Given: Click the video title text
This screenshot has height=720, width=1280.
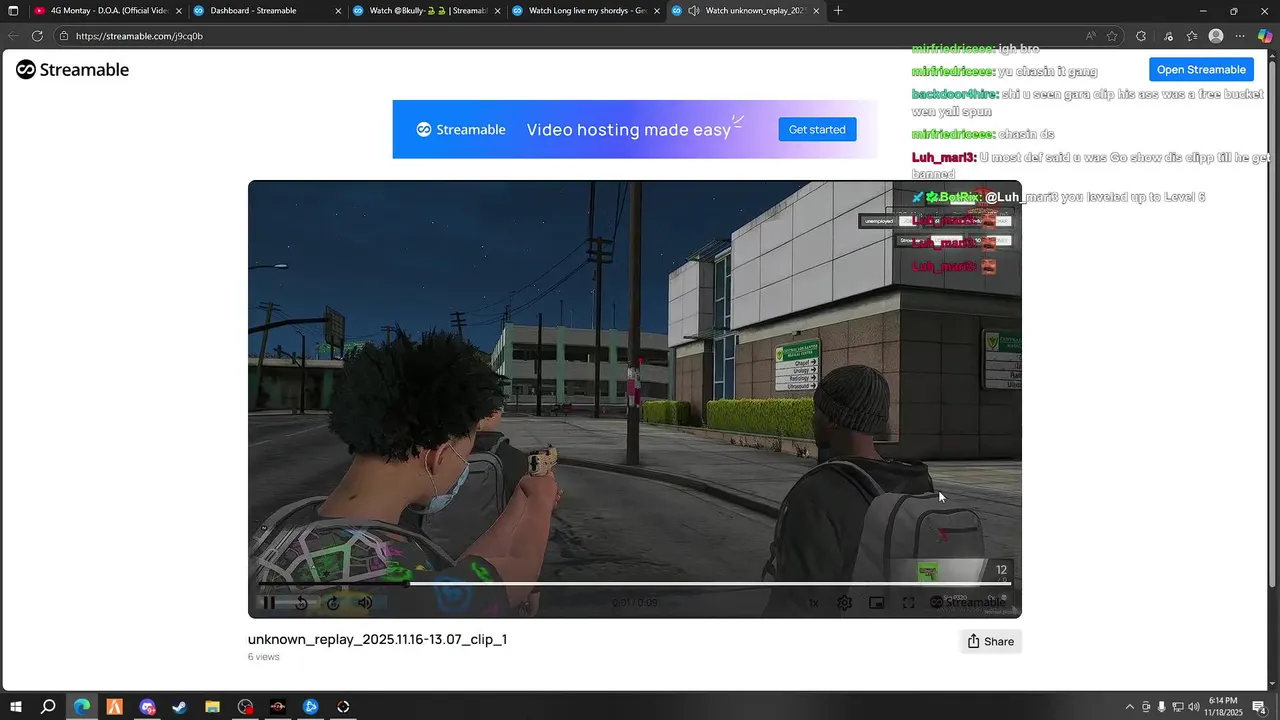Looking at the screenshot, I should coord(377,639).
